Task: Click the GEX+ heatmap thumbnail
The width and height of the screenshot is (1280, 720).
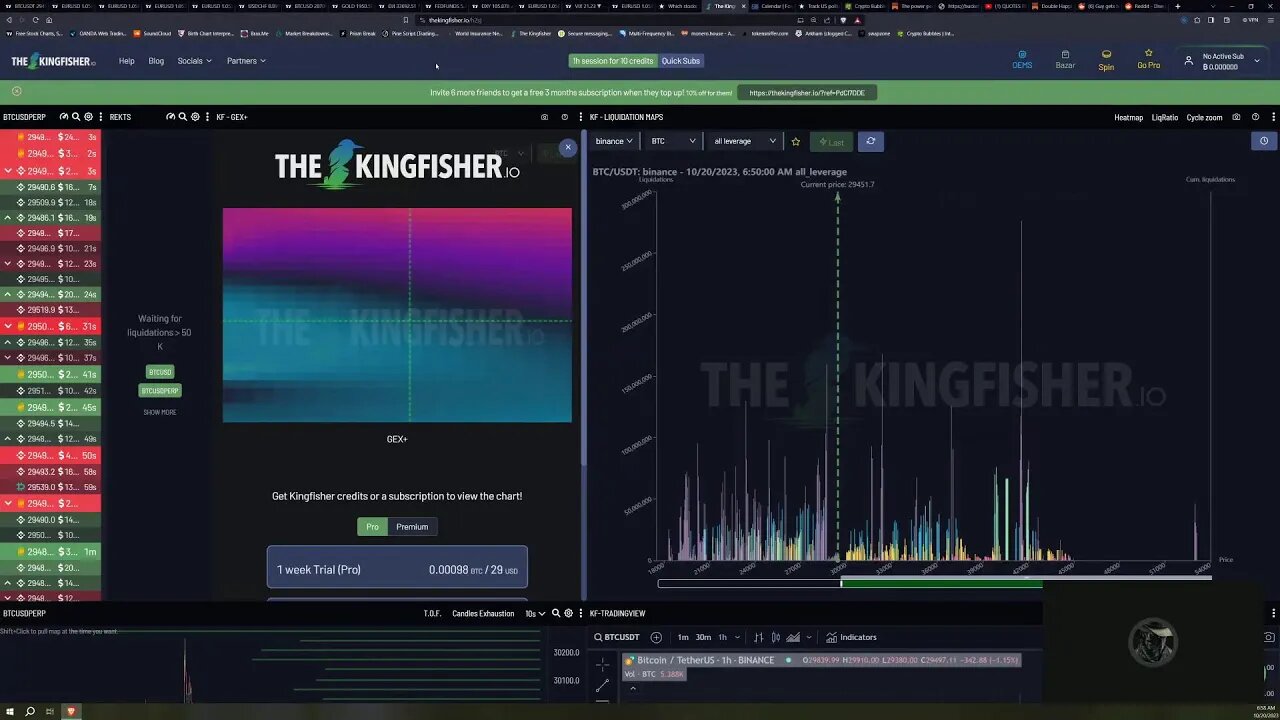Action: click(x=397, y=315)
